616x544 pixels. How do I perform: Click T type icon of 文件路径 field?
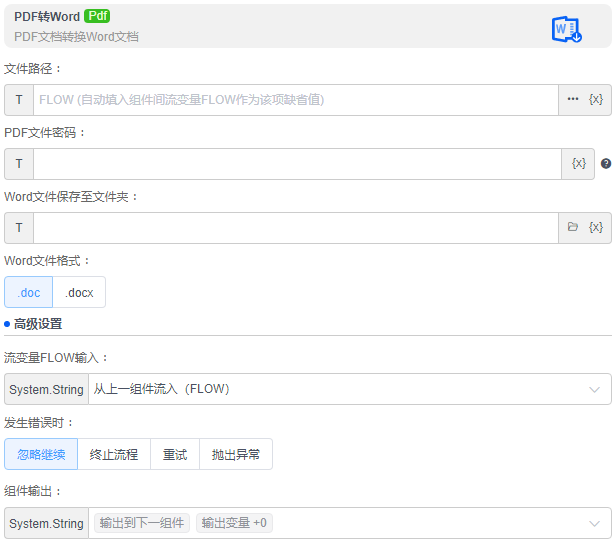coord(19,100)
